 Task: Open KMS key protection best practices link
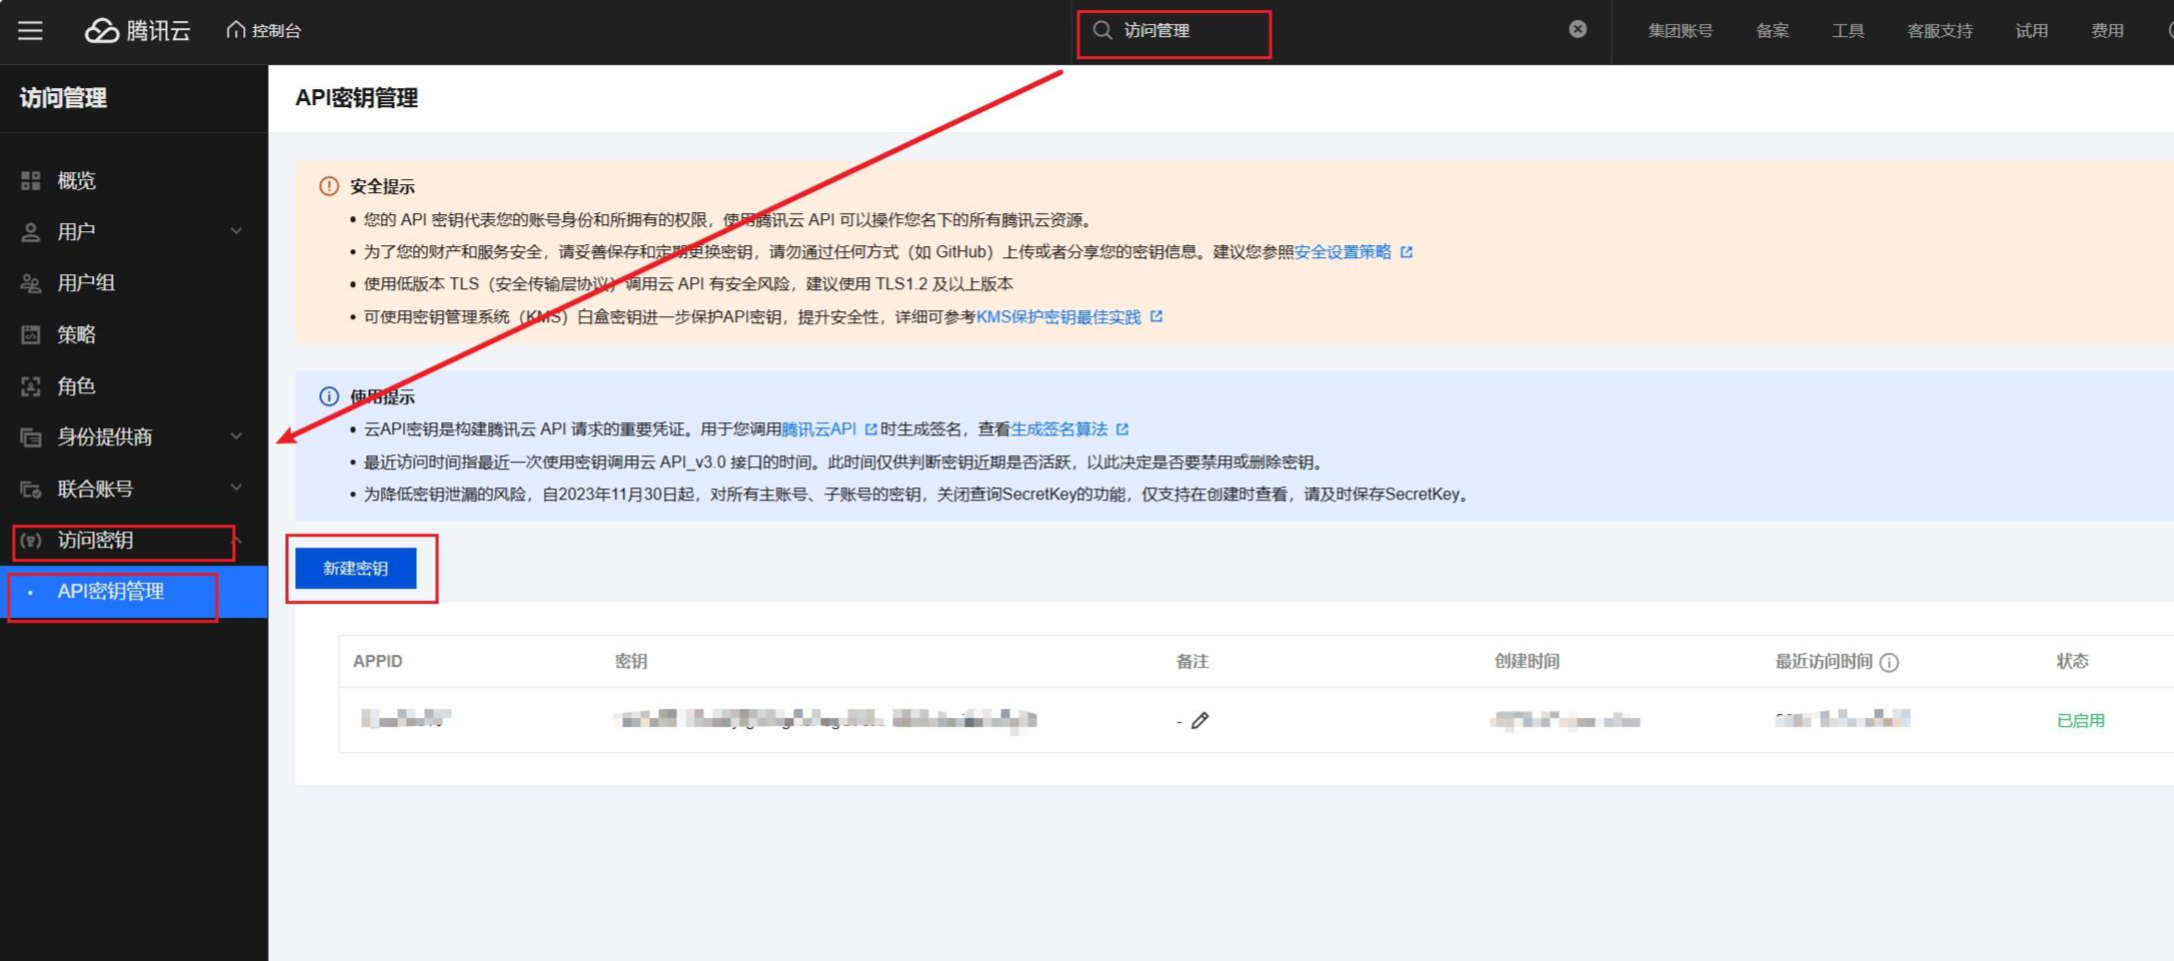click(x=1058, y=317)
